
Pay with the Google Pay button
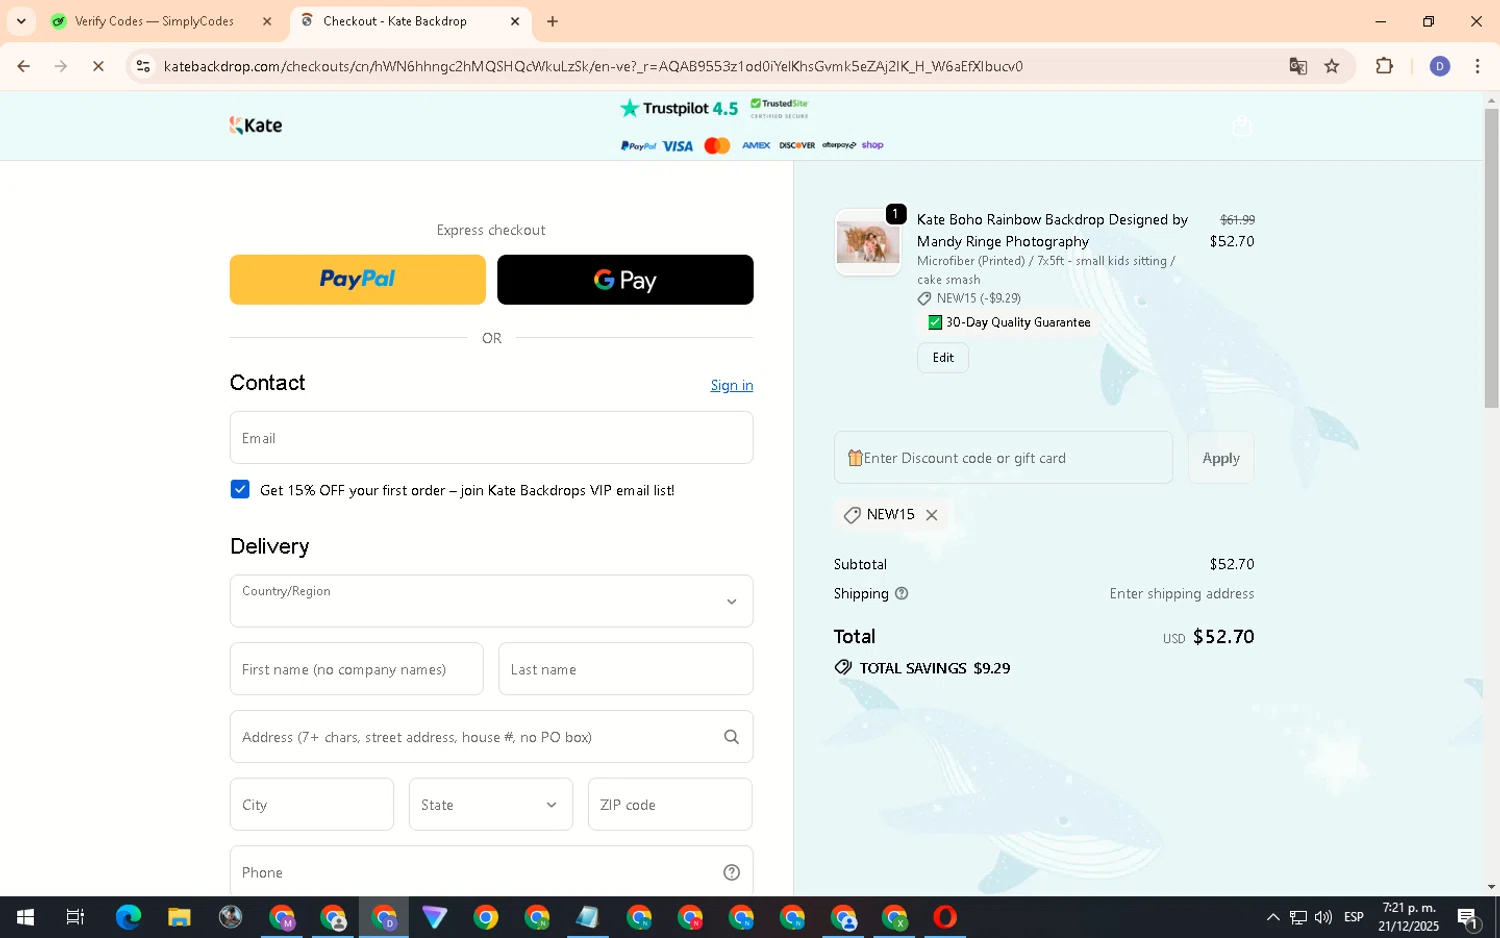pyautogui.click(x=625, y=280)
